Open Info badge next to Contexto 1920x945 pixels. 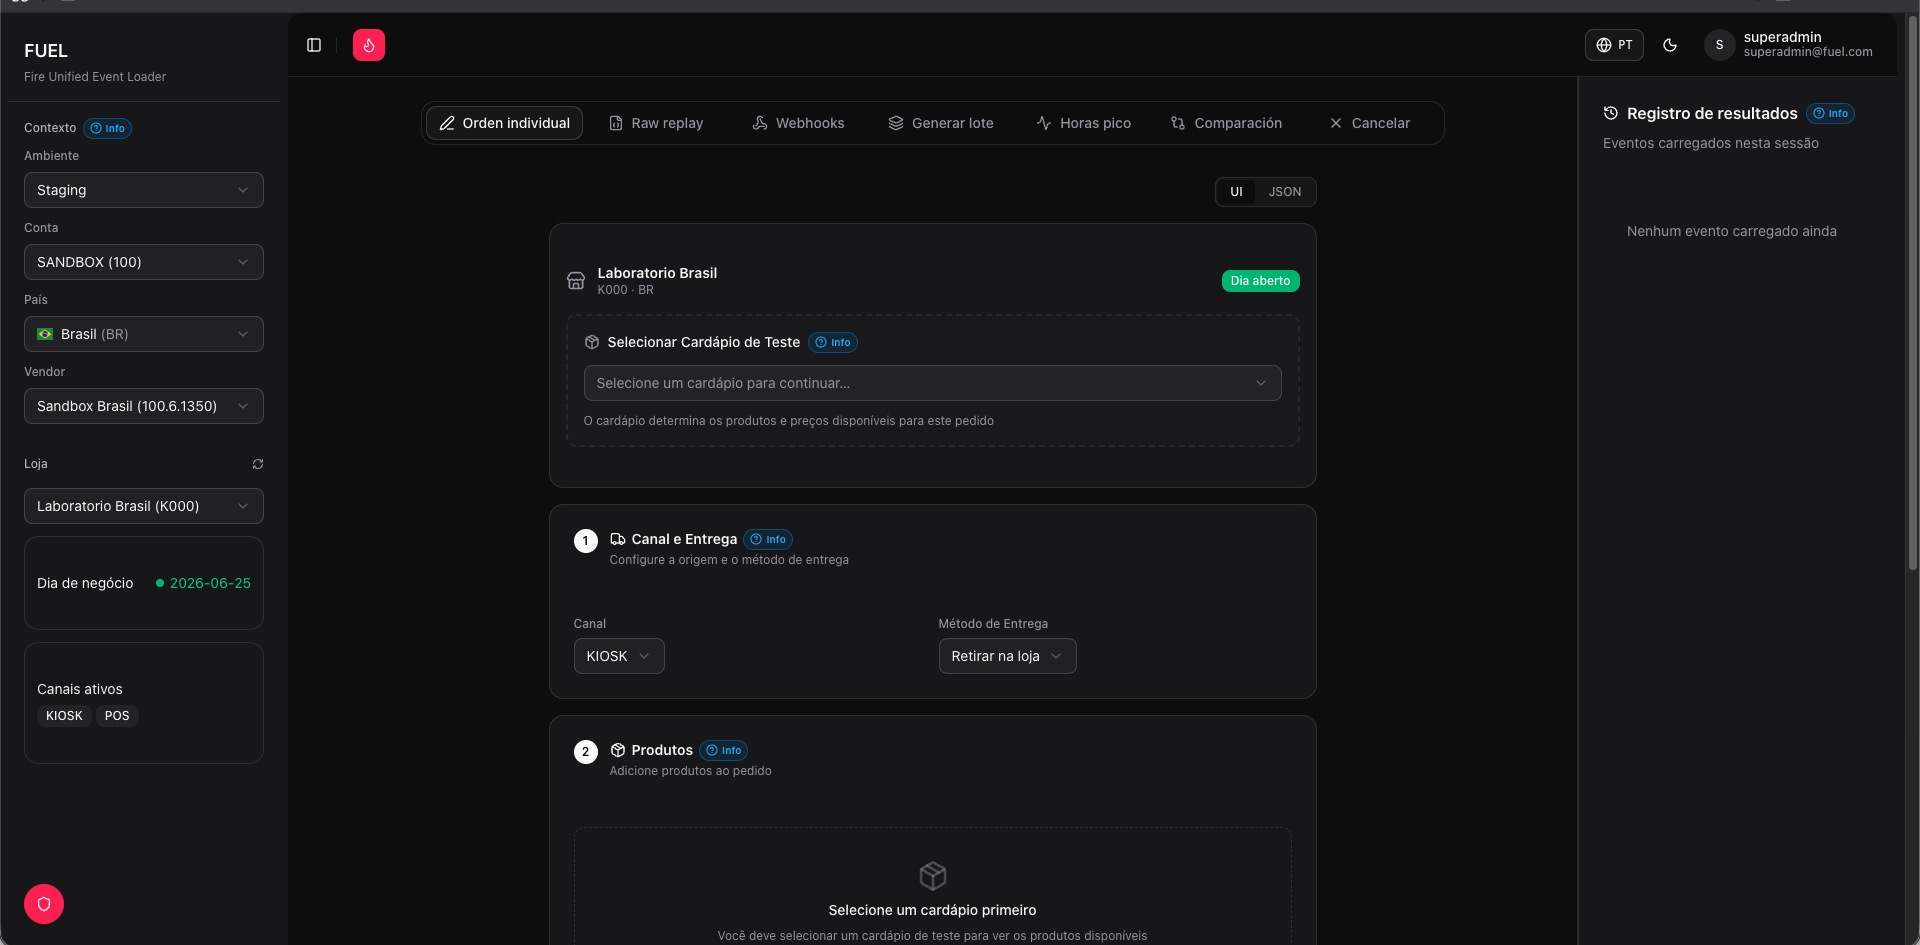[108, 128]
